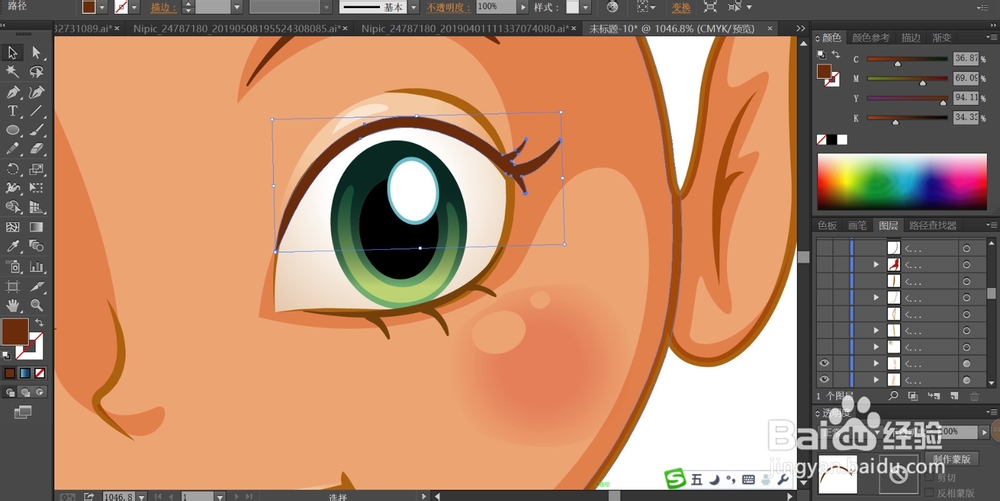Select the Gradient tool

click(x=36, y=227)
